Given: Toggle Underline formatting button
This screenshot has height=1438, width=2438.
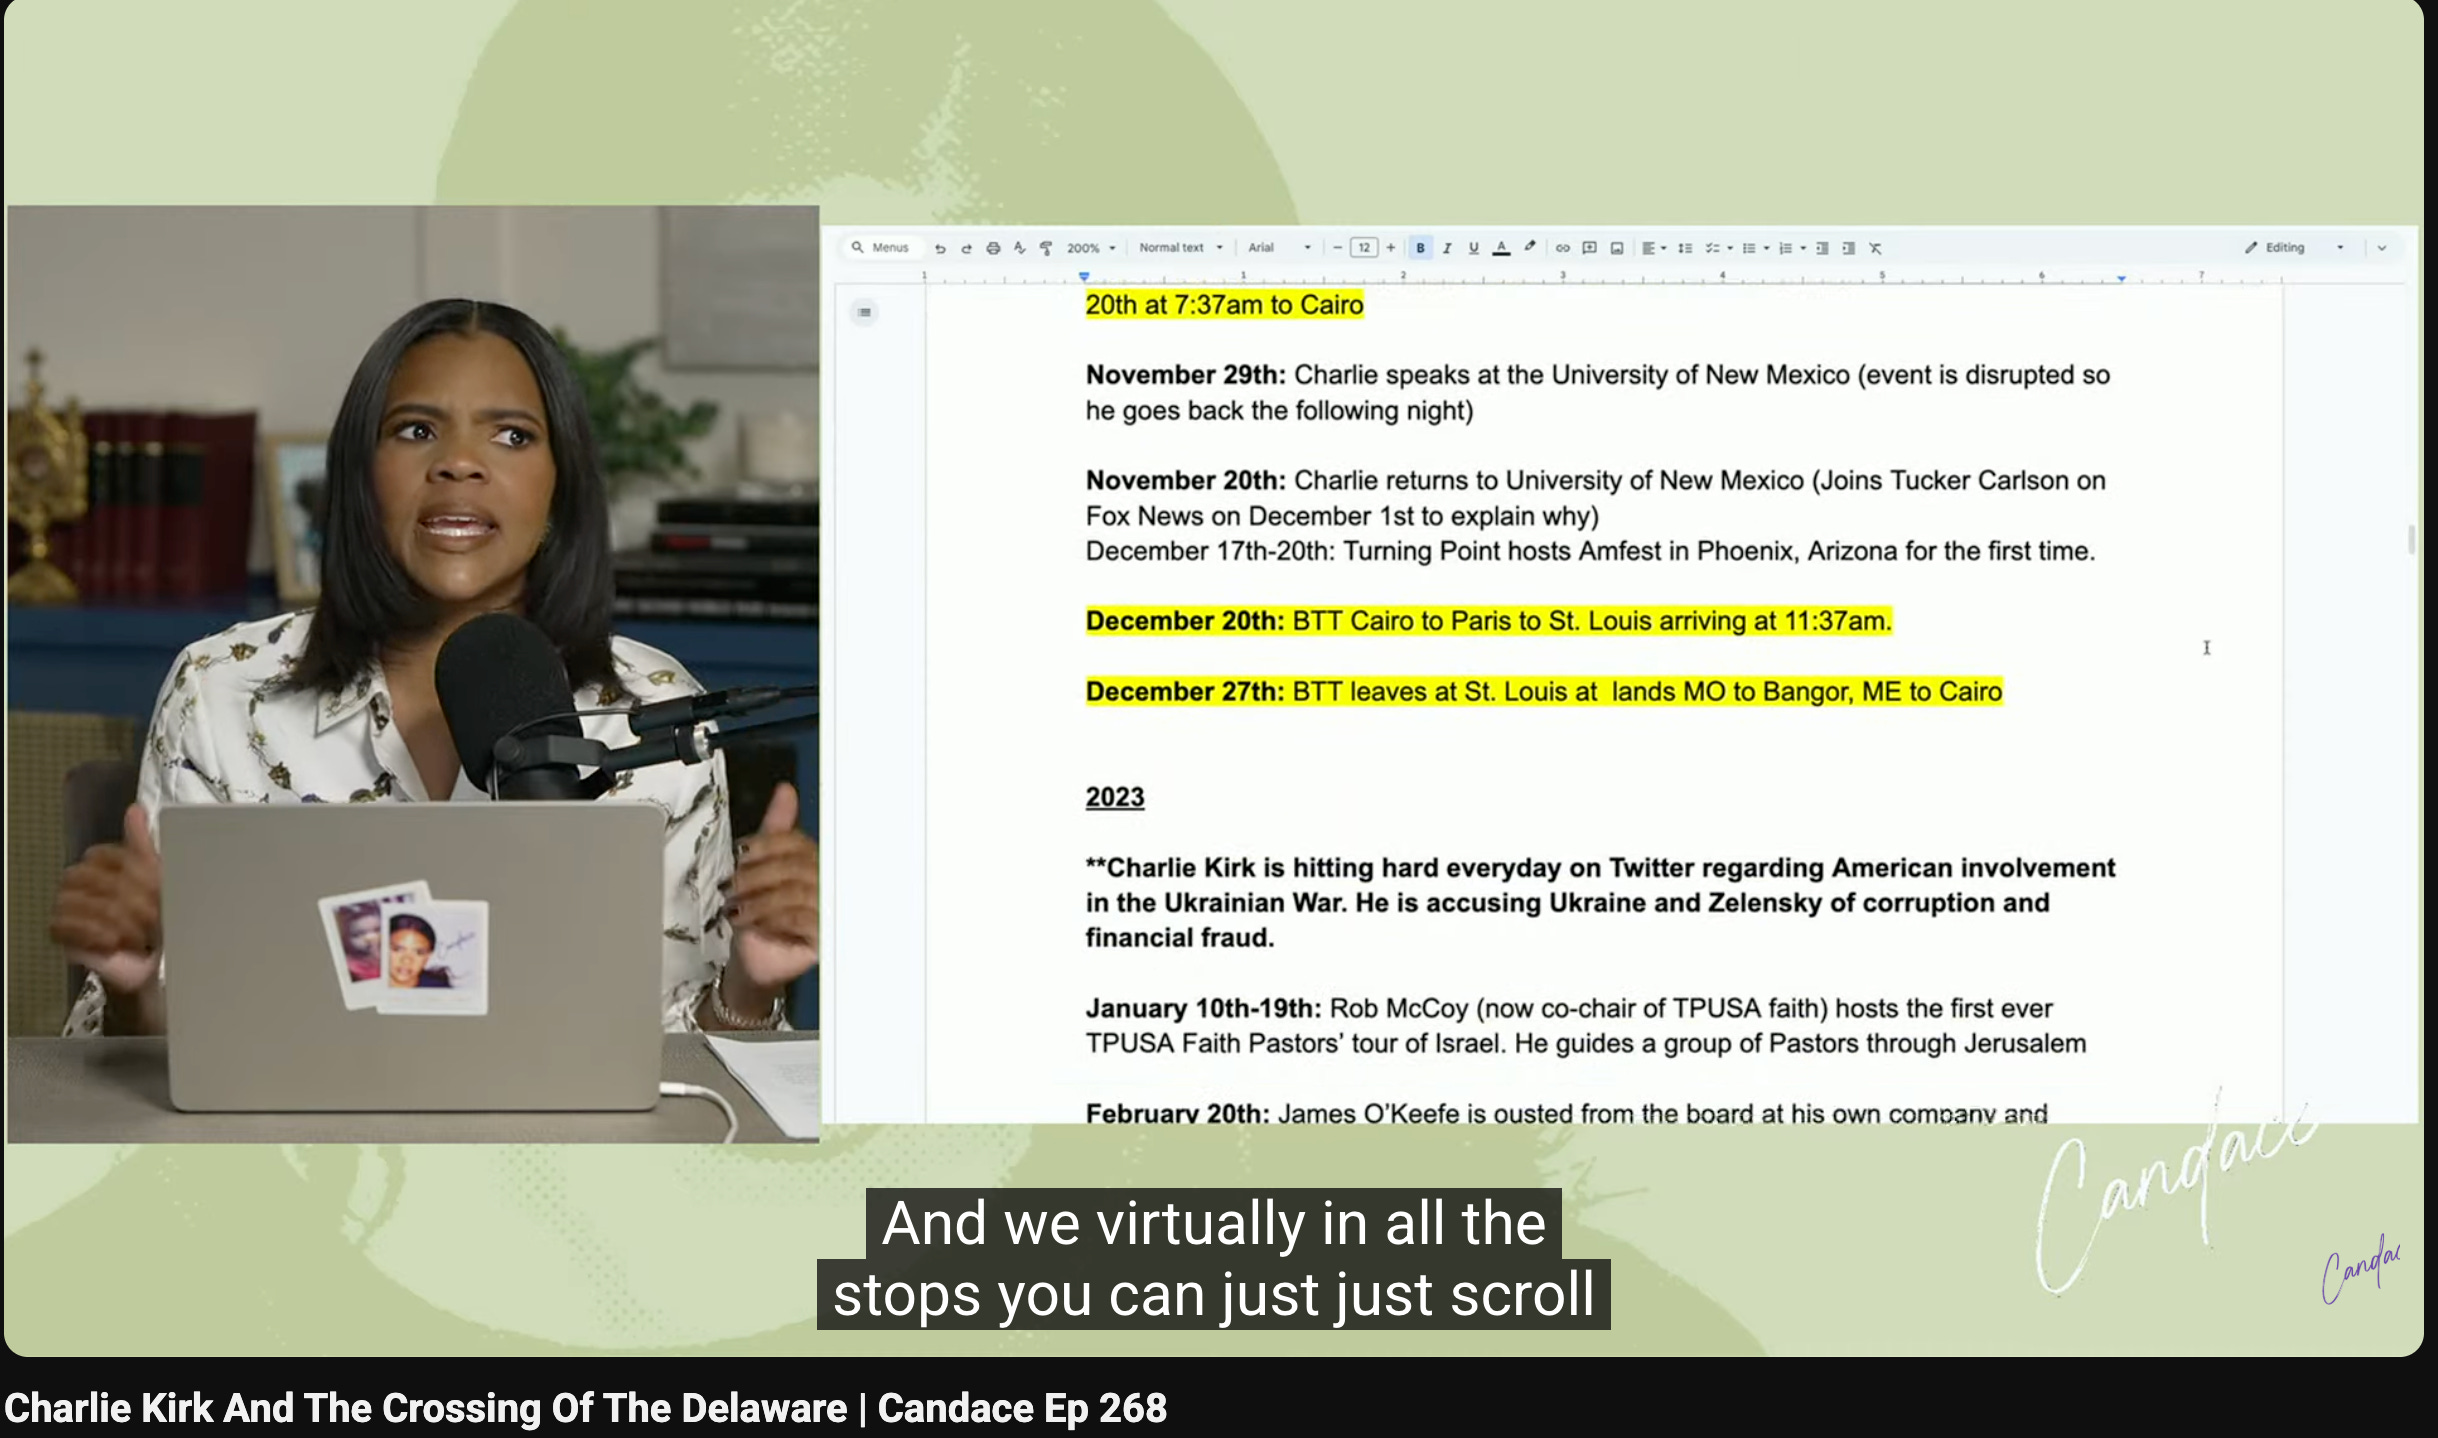Looking at the screenshot, I should (1473, 248).
